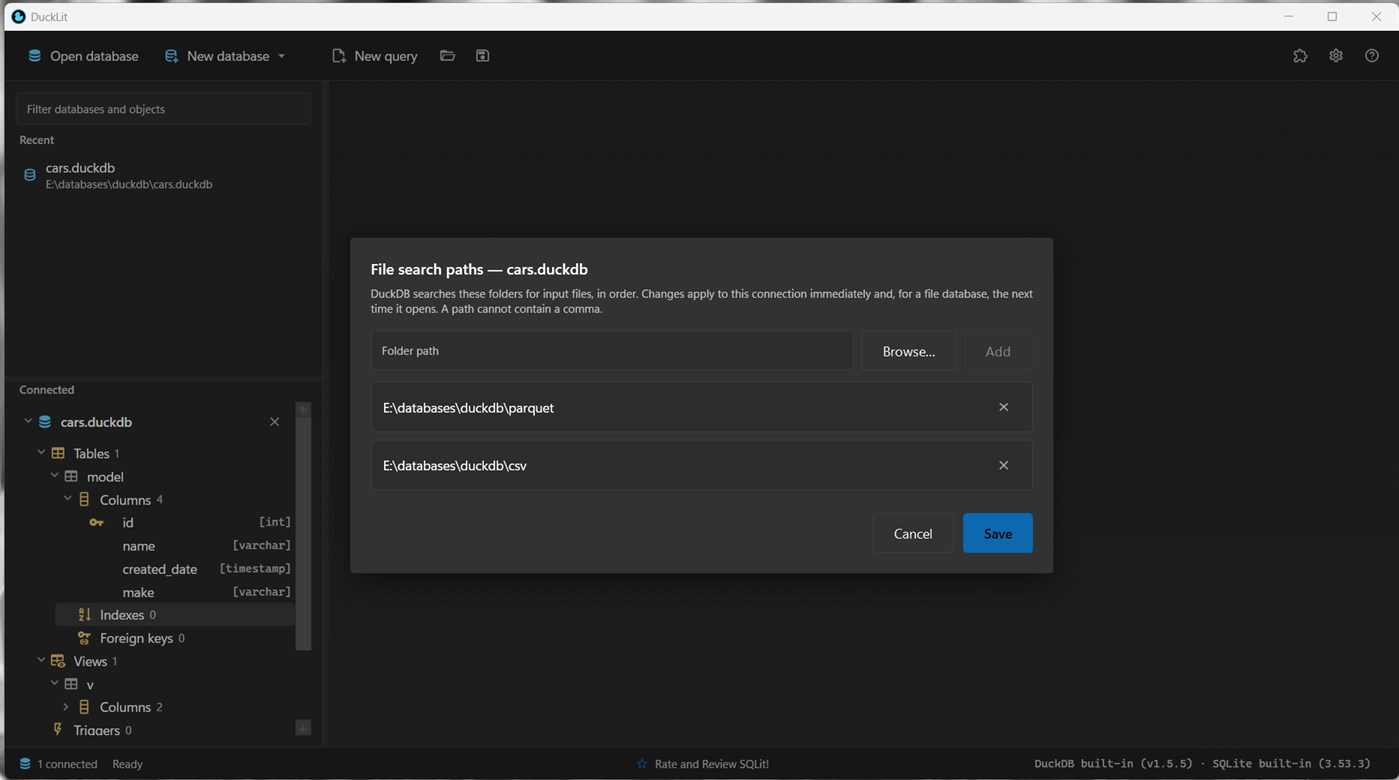Collapse the model Columns node
This screenshot has width=1399, height=780.
click(67, 499)
